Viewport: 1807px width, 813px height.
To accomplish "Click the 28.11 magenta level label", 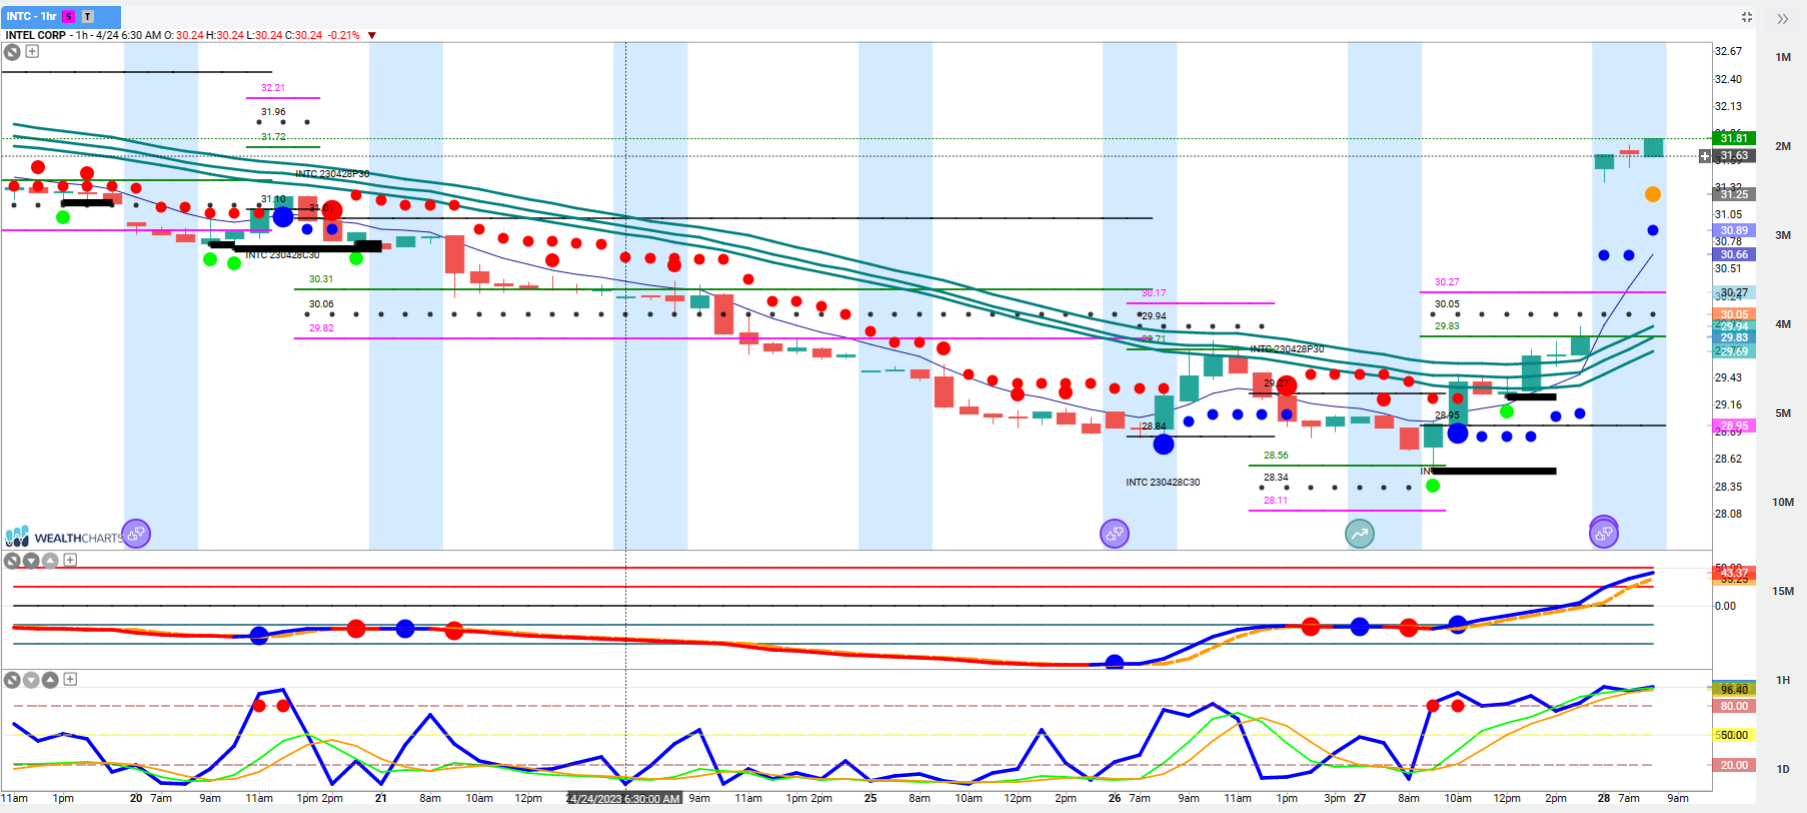I will [x=1275, y=500].
